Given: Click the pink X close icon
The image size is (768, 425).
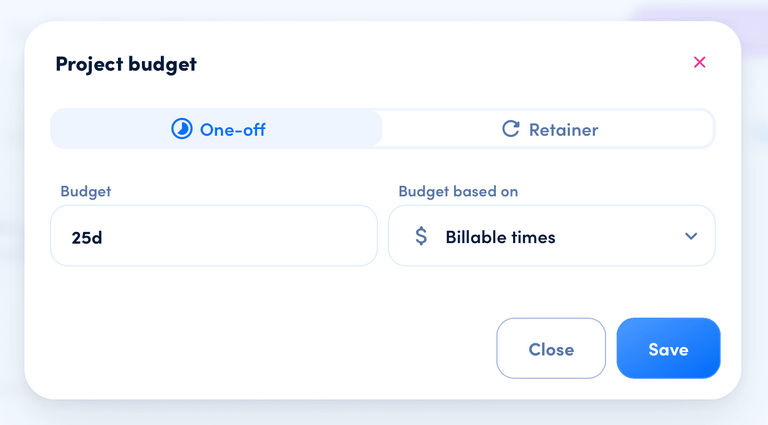Looking at the screenshot, I should pos(700,62).
